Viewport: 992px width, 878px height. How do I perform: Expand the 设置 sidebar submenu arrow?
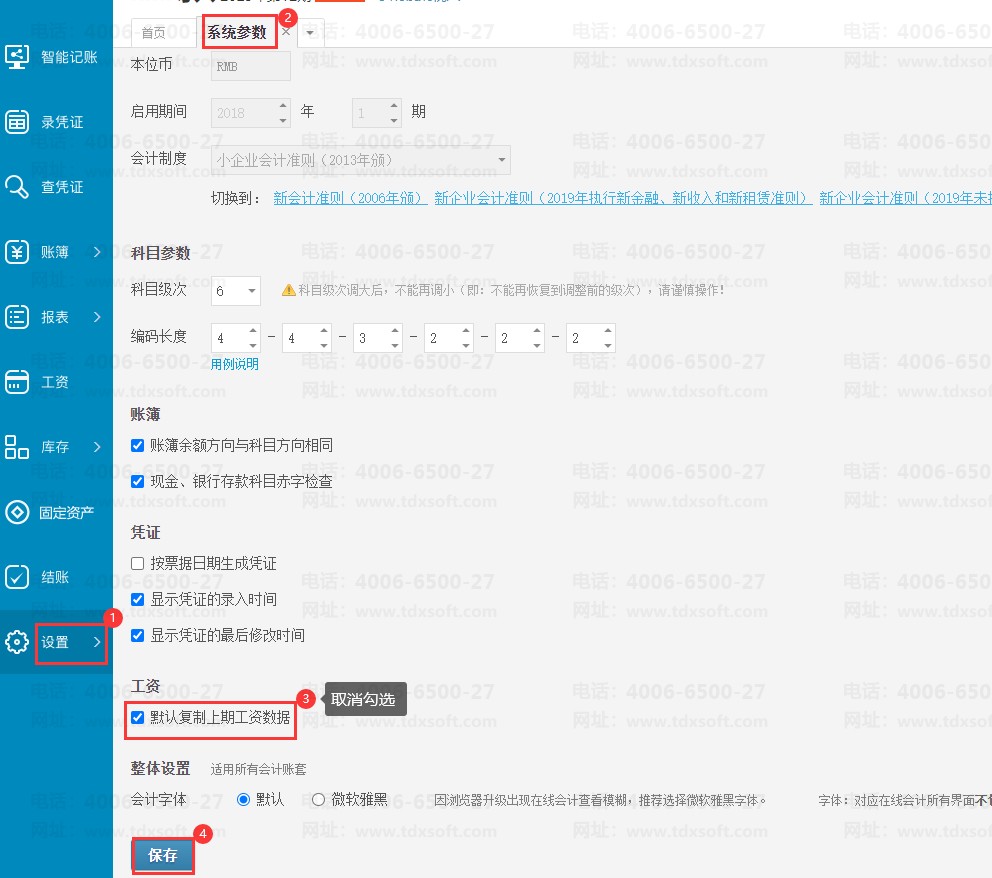(x=97, y=642)
